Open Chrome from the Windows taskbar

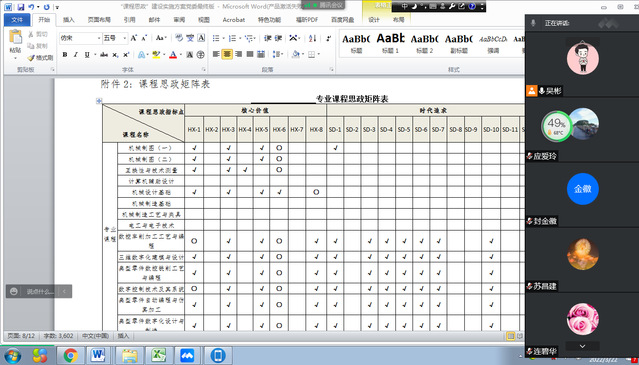coord(71,356)
